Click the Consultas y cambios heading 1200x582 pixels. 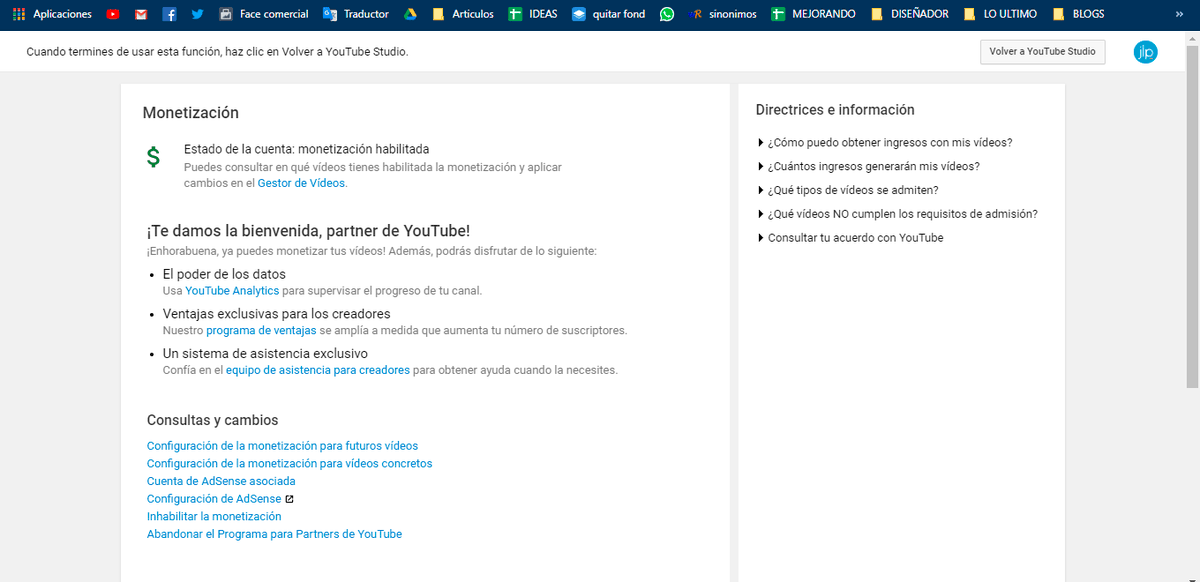point(212,420)
